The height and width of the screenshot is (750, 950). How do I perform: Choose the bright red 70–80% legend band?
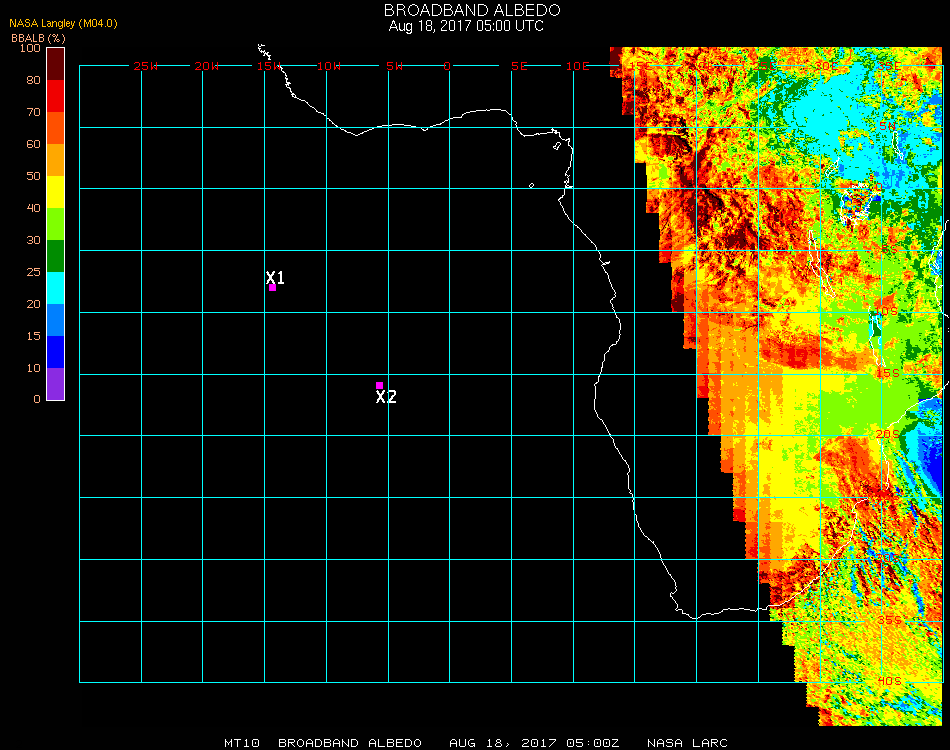click(x=55, y=96)
